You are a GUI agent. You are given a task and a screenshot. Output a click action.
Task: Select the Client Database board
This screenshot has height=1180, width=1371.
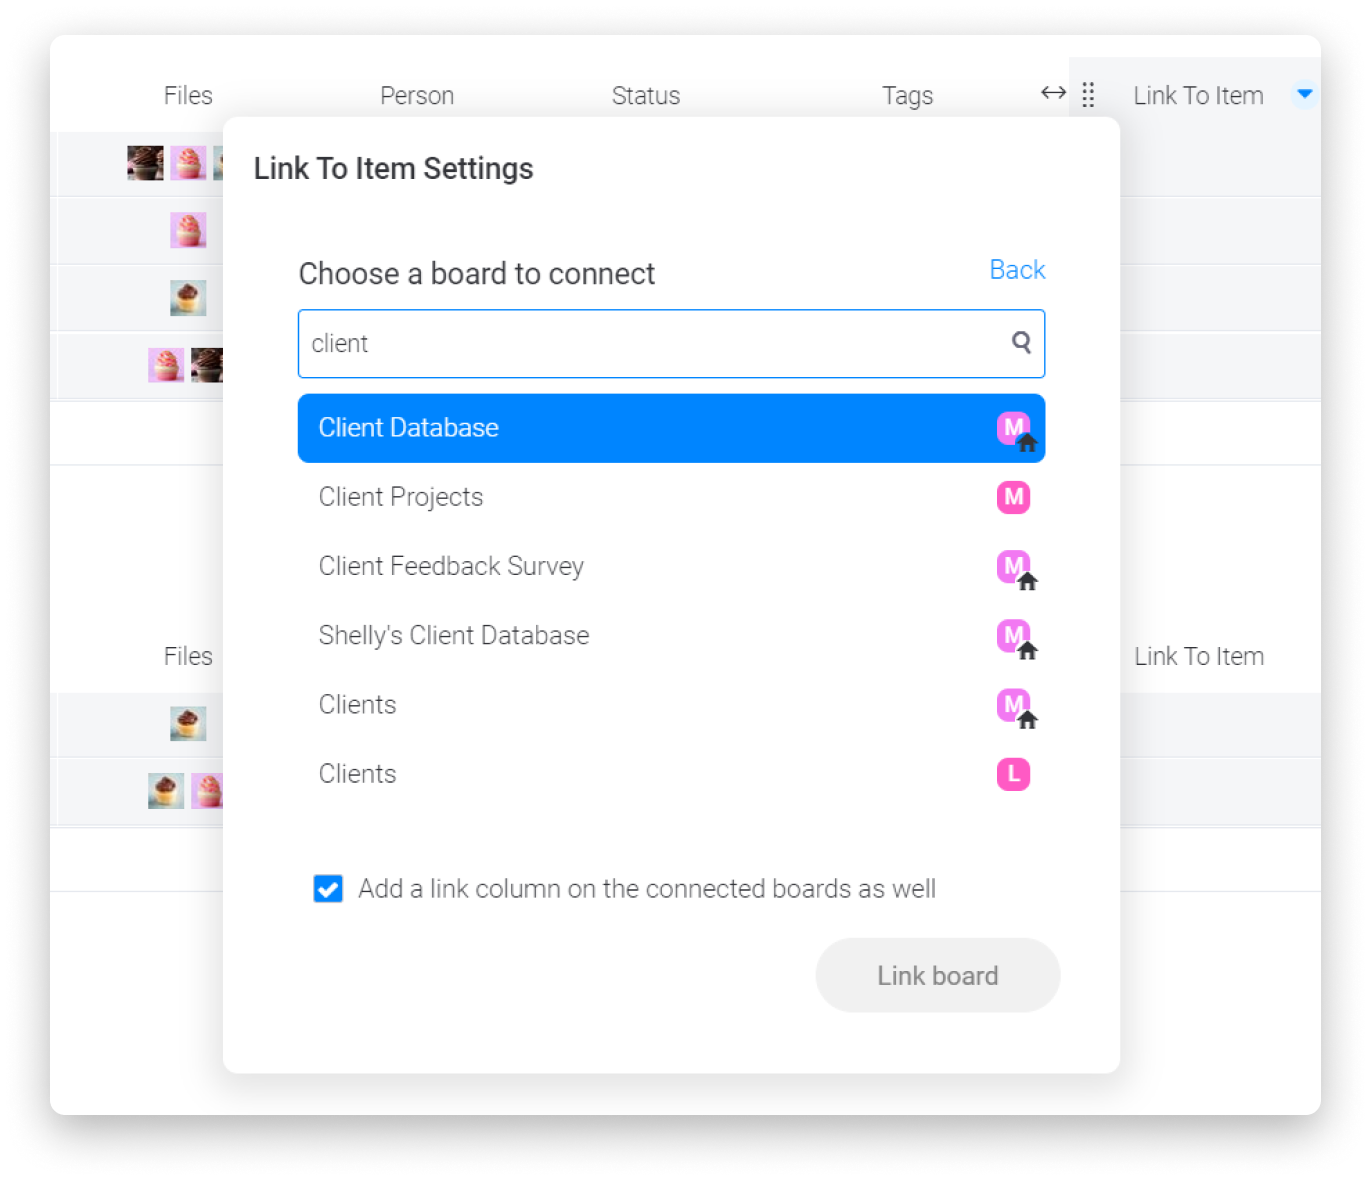[671, 428]
